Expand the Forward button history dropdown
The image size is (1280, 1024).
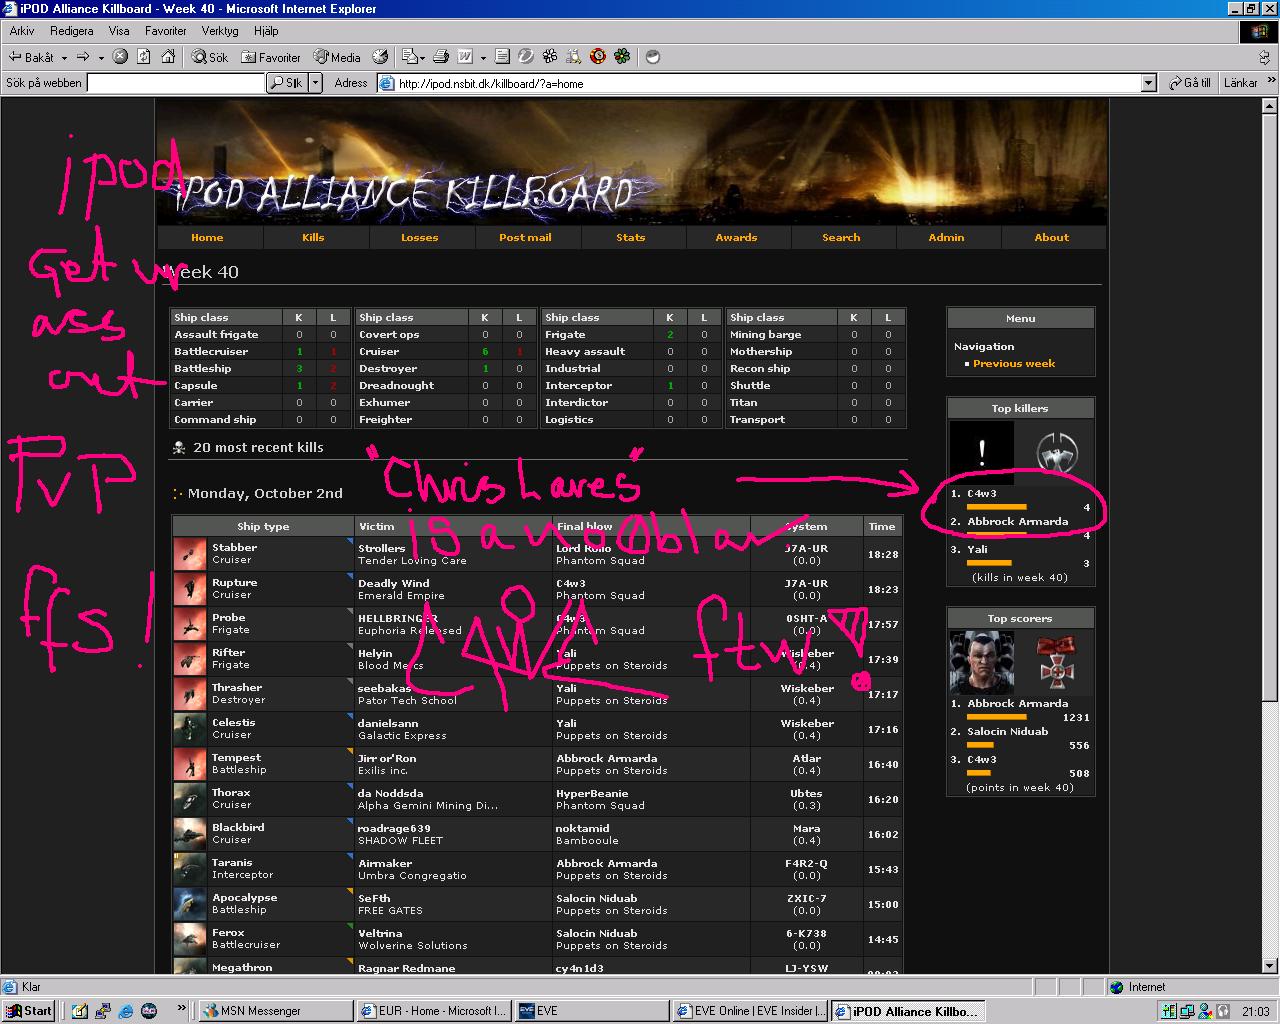coord(101,58)
